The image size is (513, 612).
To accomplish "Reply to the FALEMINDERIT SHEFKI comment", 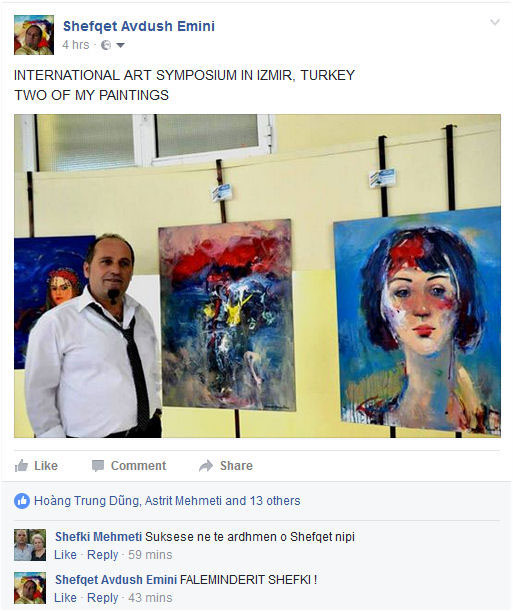I will pyautogui.click(x=102, y=598).
